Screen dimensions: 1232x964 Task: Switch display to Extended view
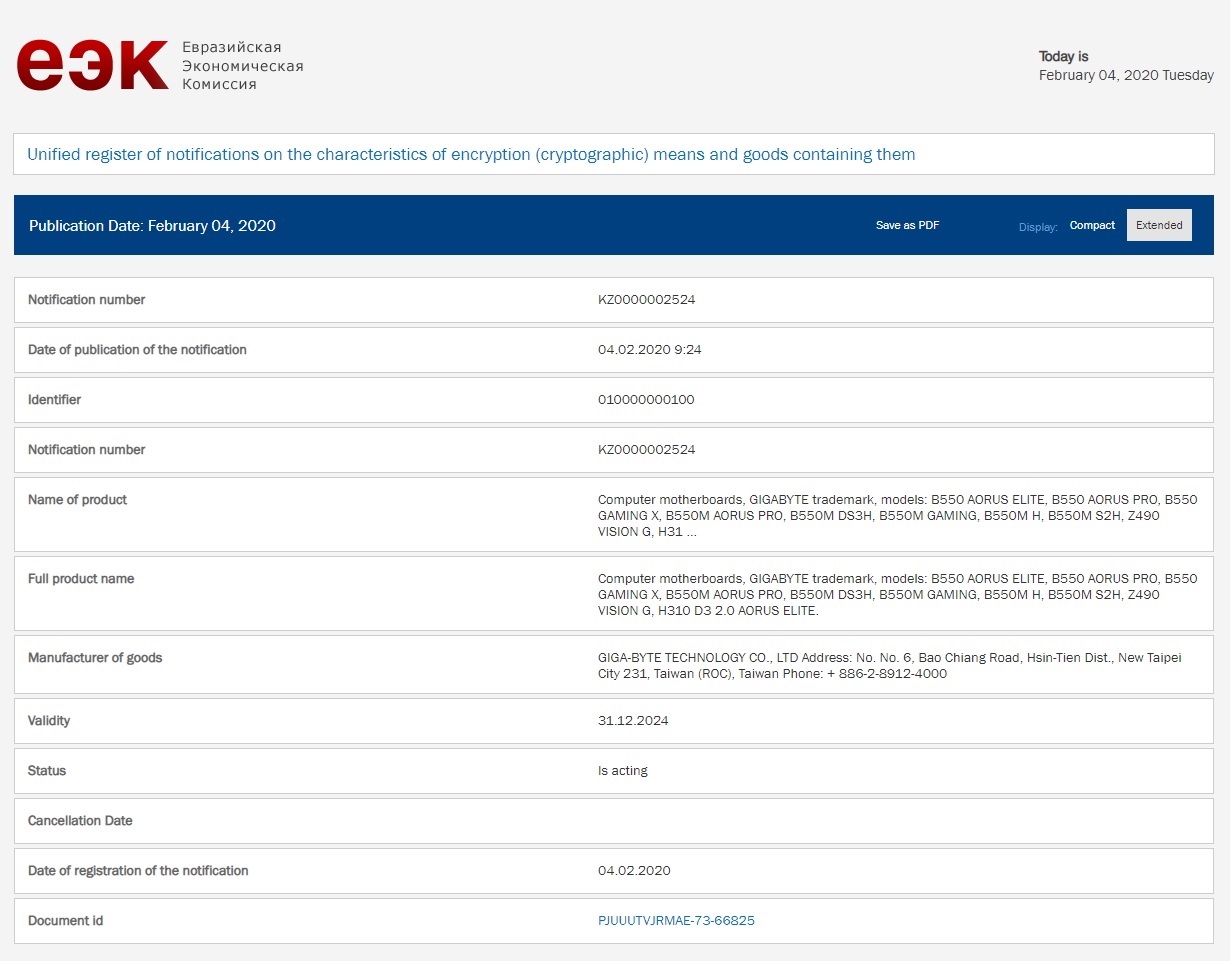pyautogui.click(x=1159, y=225)
